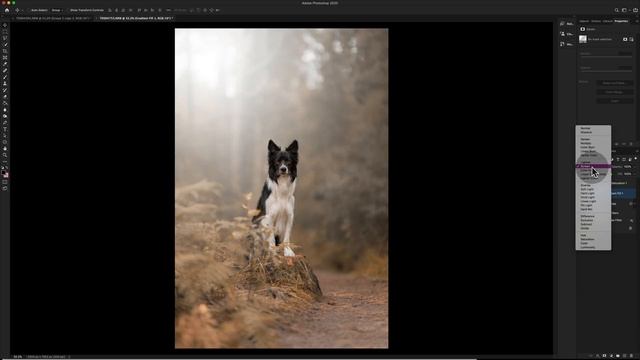Screen dimensions: 640x360
Task: Click the zoom percentage in status bar
Action: coord(18,357)
